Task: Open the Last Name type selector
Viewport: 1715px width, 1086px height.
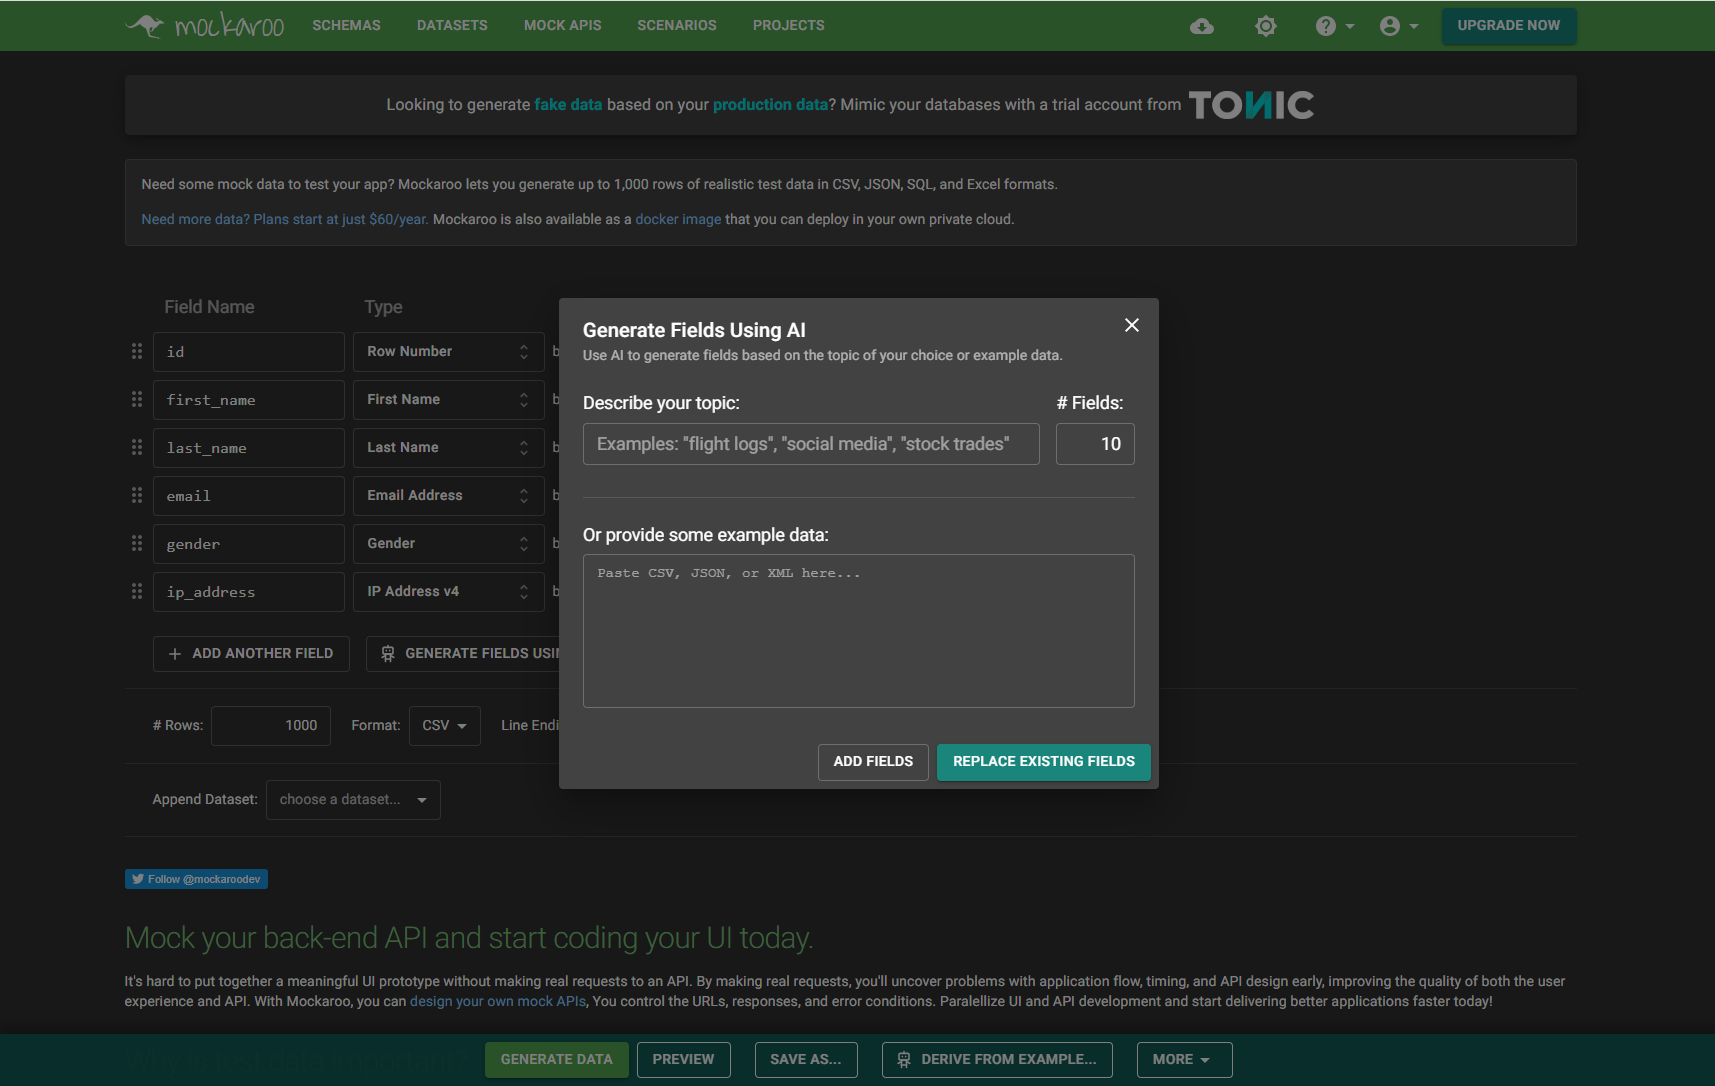Action: [x=448, y=448]
